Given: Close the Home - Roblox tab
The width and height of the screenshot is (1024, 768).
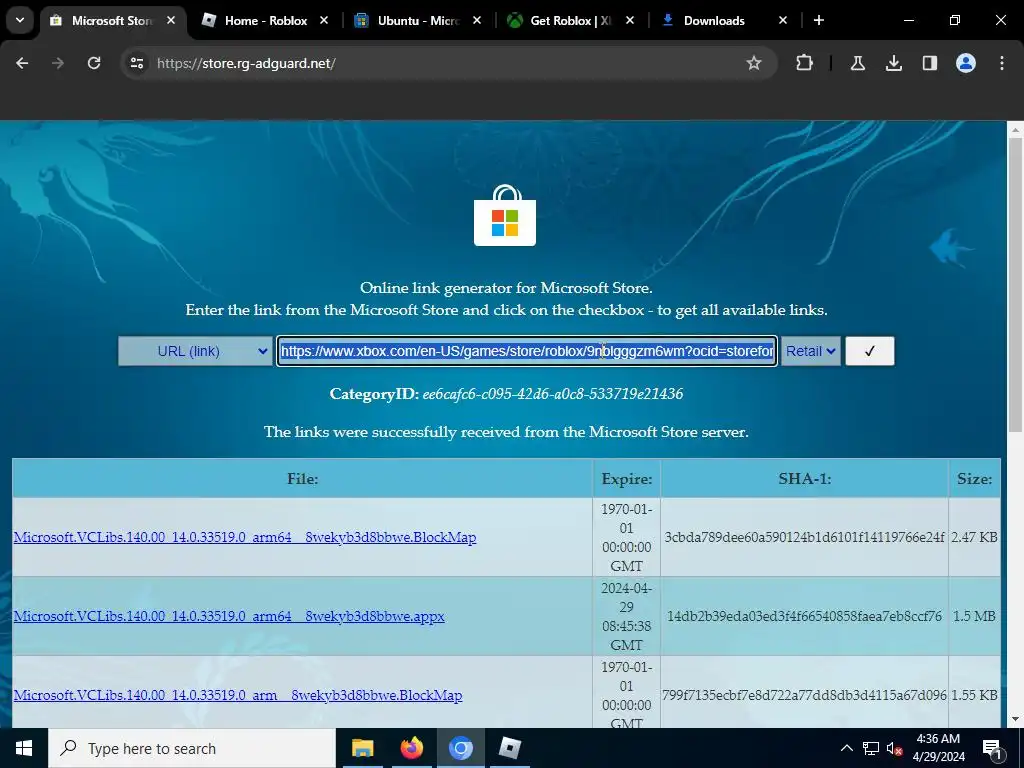Looking at the screenshot, I should (324, 20).
